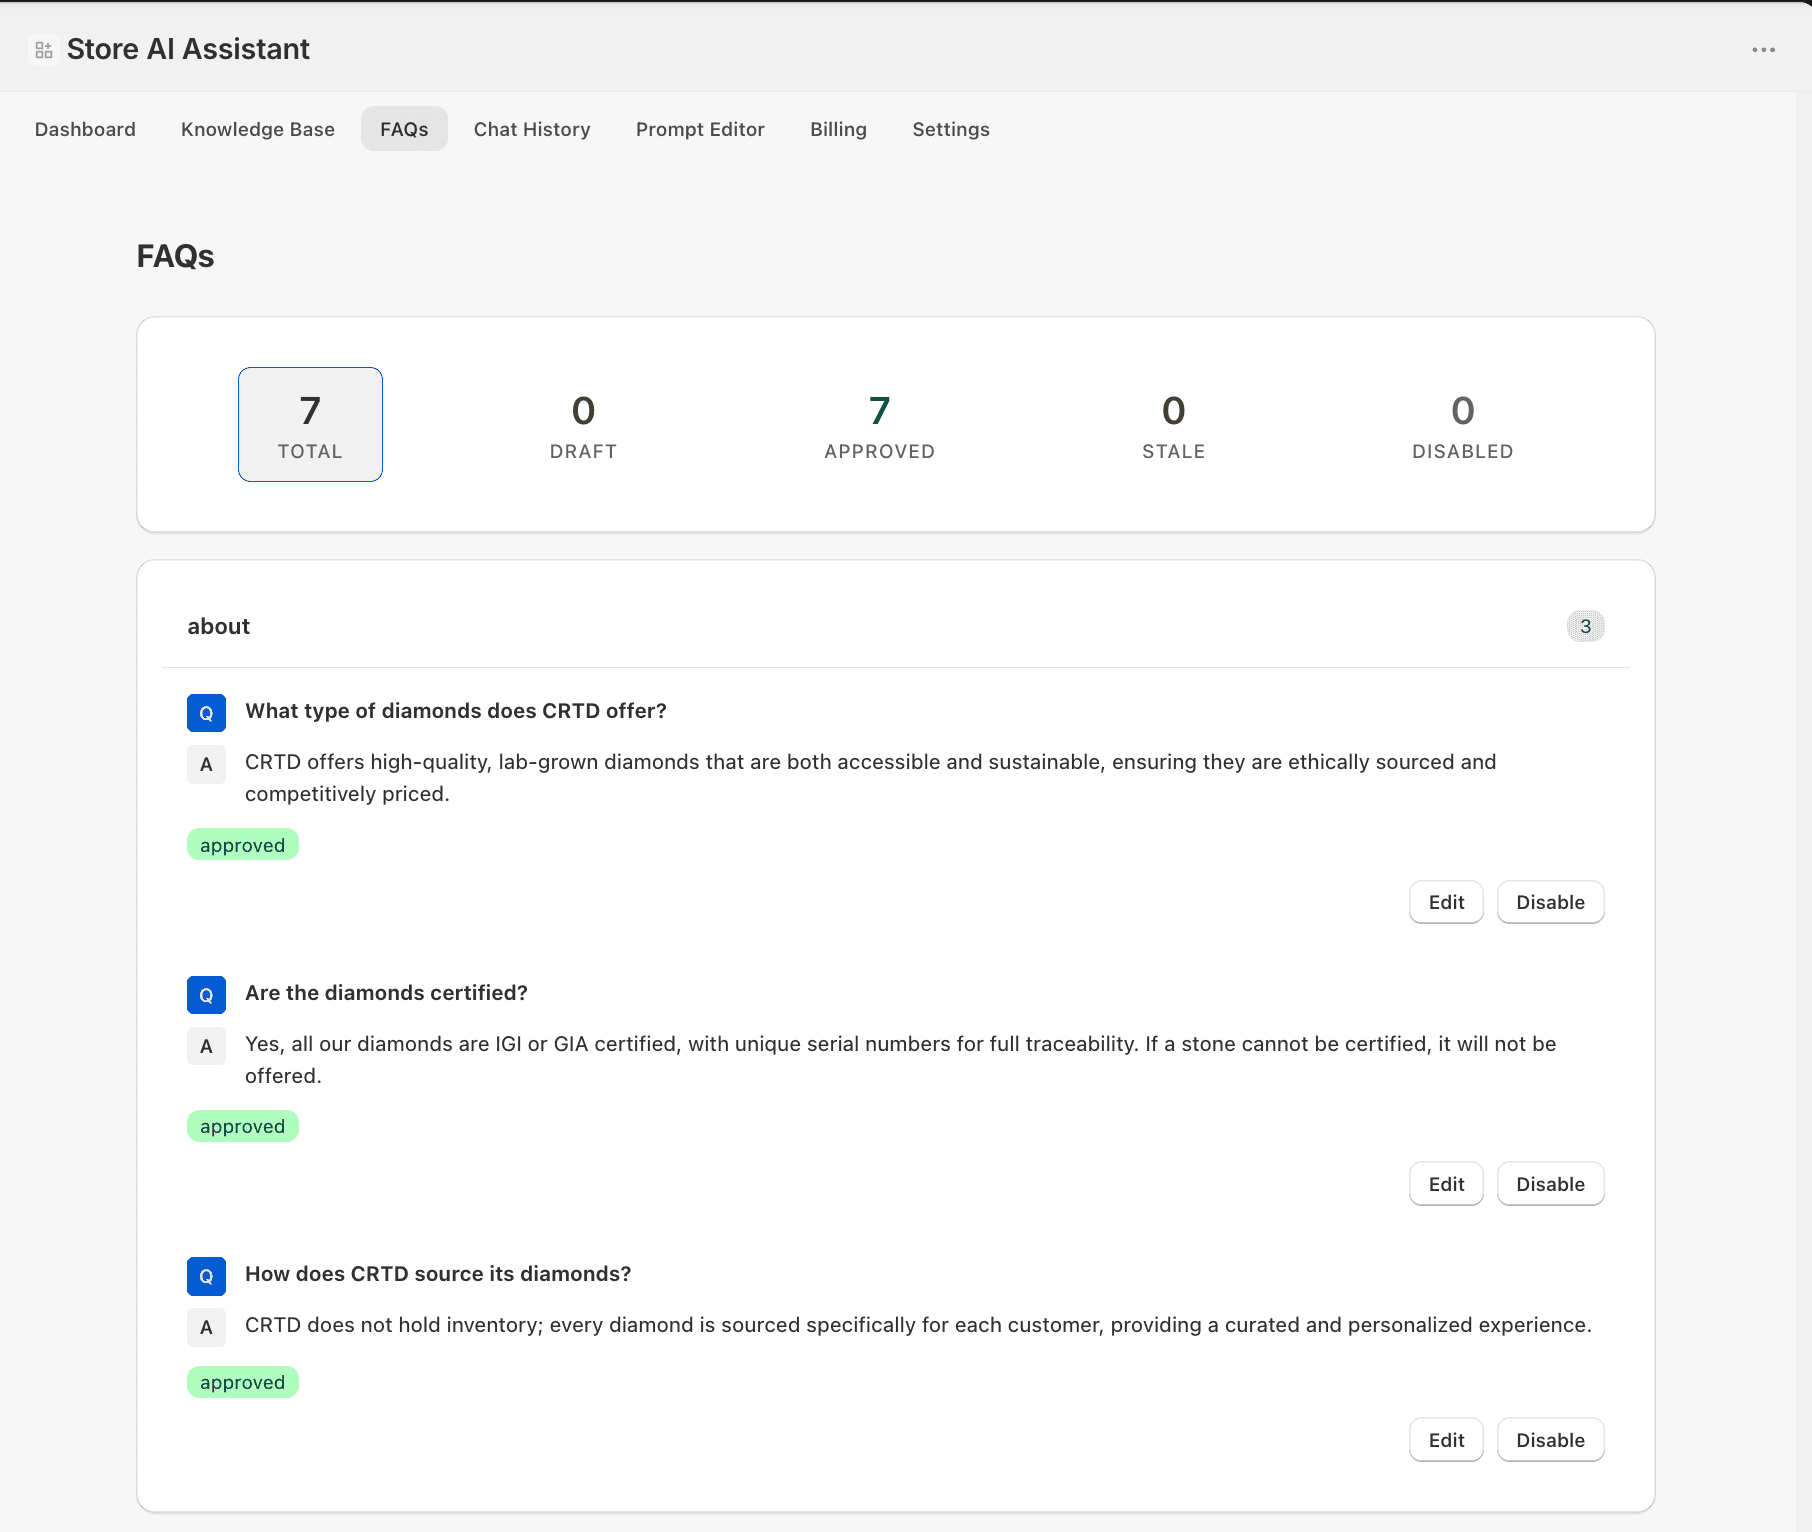The width and height of the screenshot is (1812, 1532).
Task: Click the count badge next to about
Action: click(x=1585, y=626)
